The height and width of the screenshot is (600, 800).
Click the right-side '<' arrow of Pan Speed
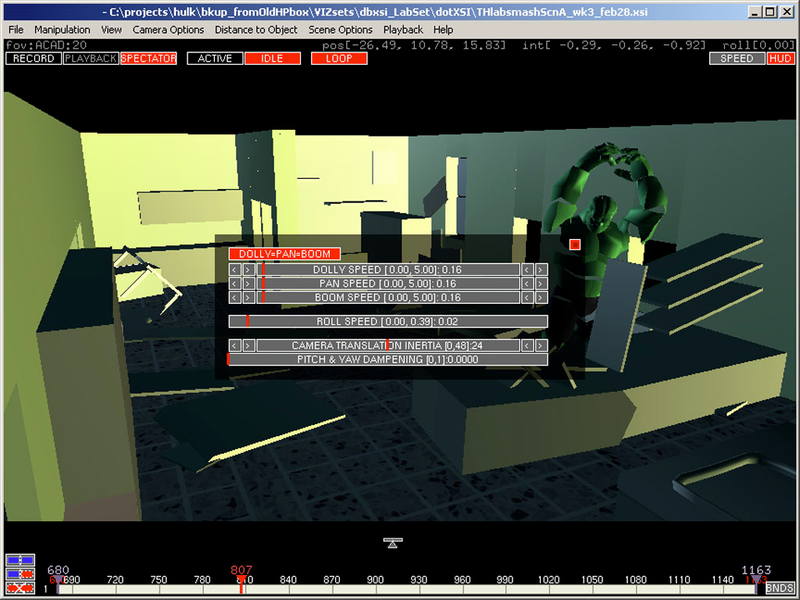528,283
